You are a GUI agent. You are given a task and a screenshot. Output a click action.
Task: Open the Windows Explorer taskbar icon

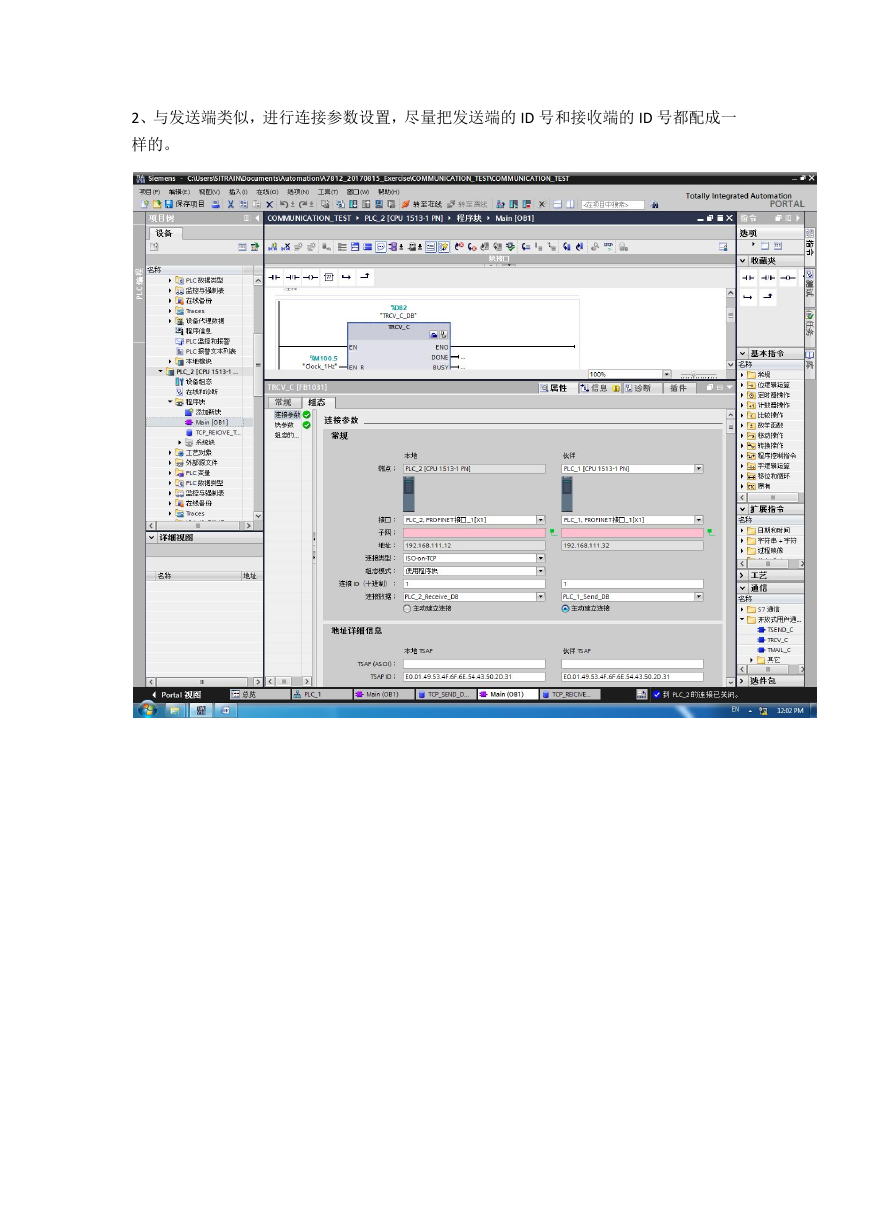[x=174, y=710]
